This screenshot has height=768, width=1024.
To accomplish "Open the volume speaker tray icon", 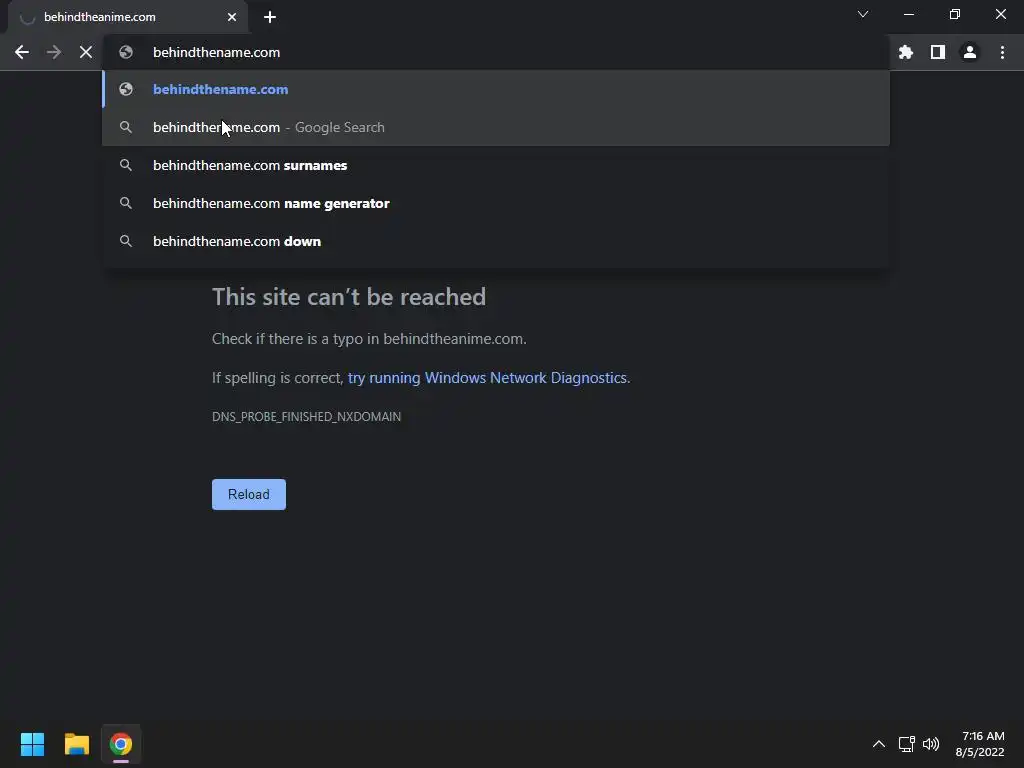I will 931,744.
